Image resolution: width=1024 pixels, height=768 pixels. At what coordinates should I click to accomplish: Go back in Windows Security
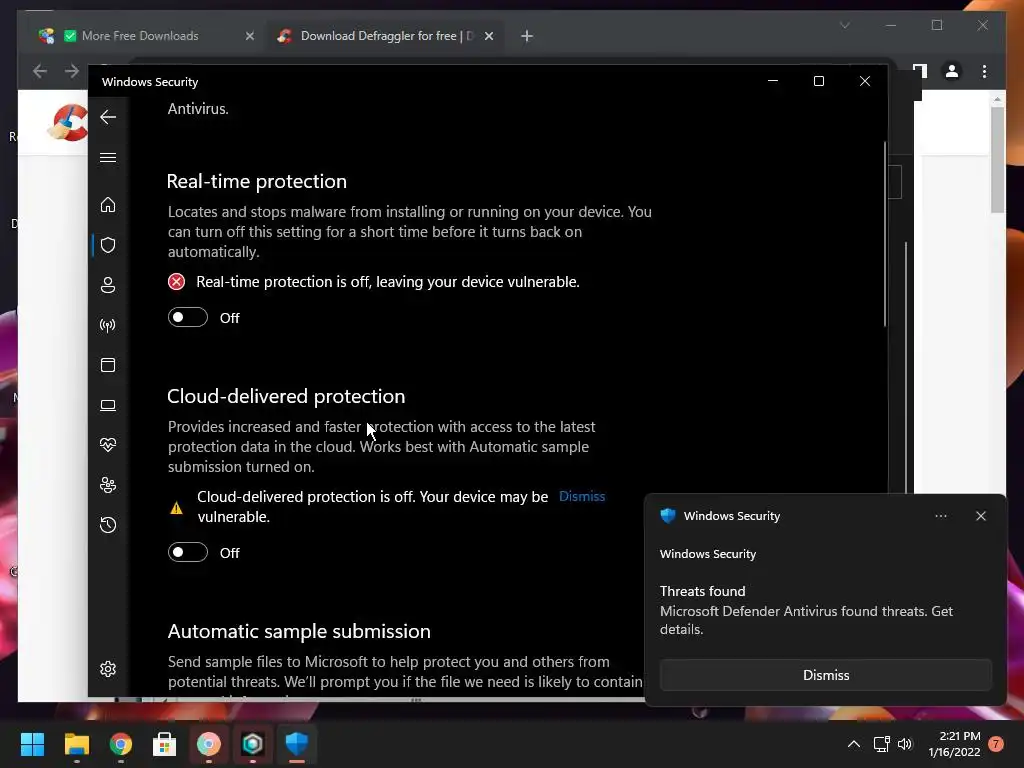(x=108, y=117)
